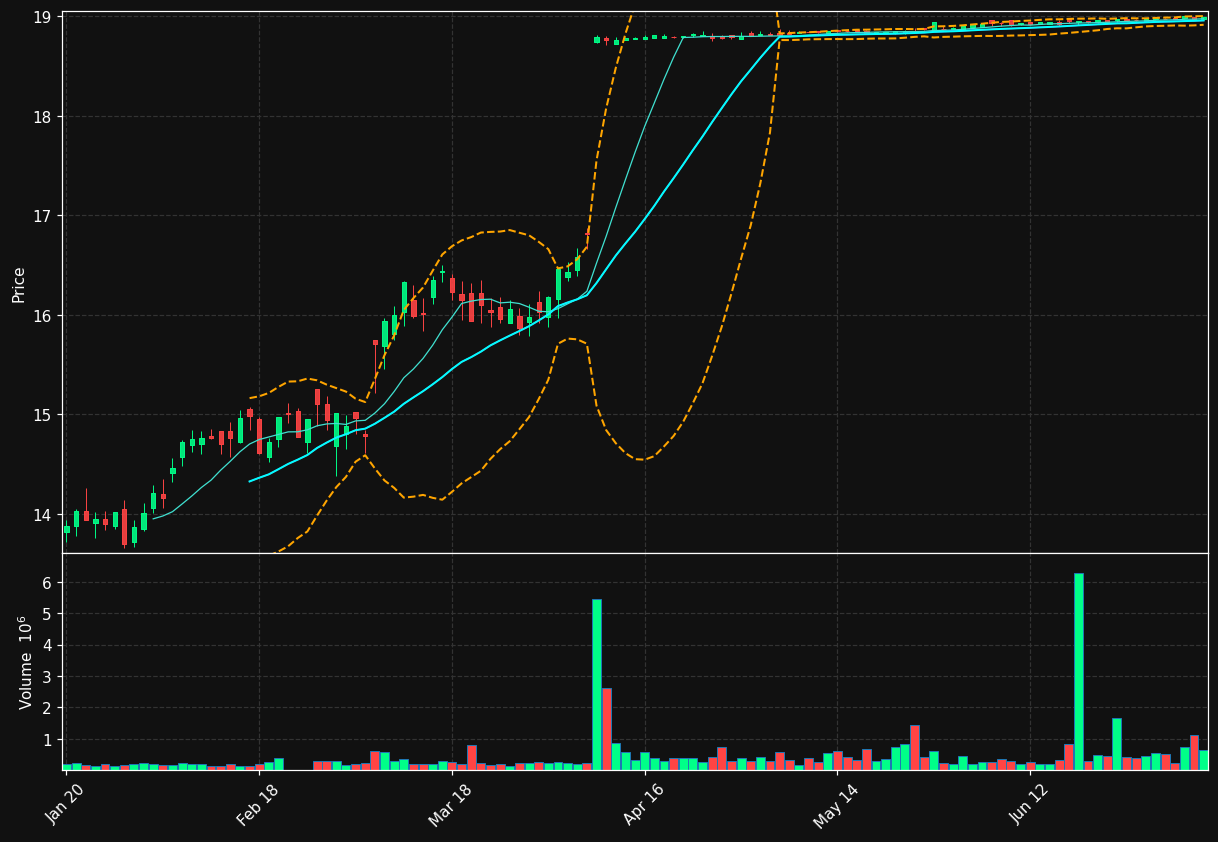Select the 14 price tick label
This screenshot has height=842, width=1218.
[41, 515]
